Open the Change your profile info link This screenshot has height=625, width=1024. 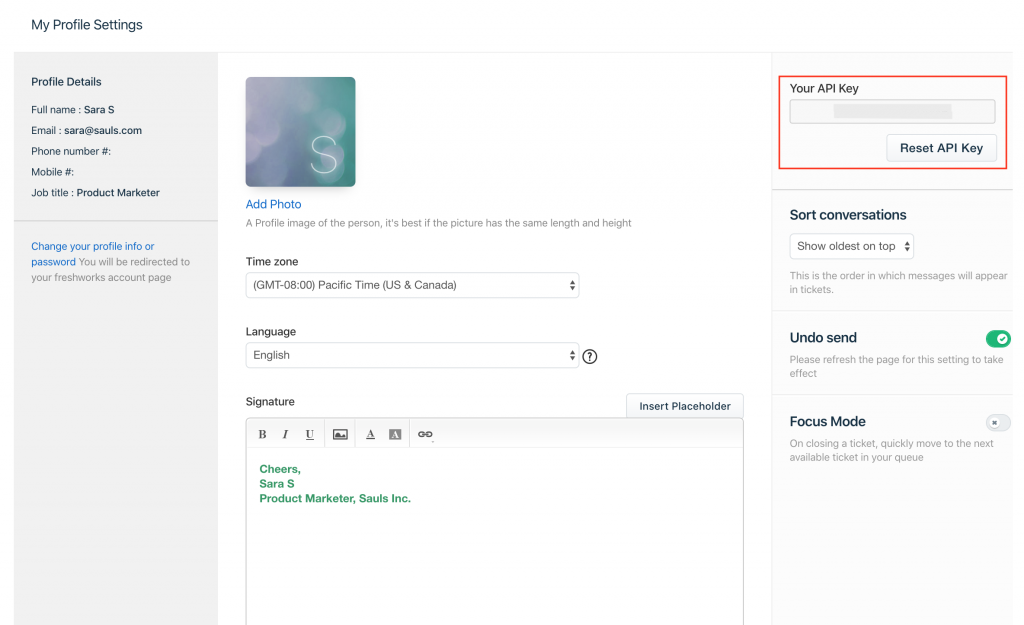92,246
